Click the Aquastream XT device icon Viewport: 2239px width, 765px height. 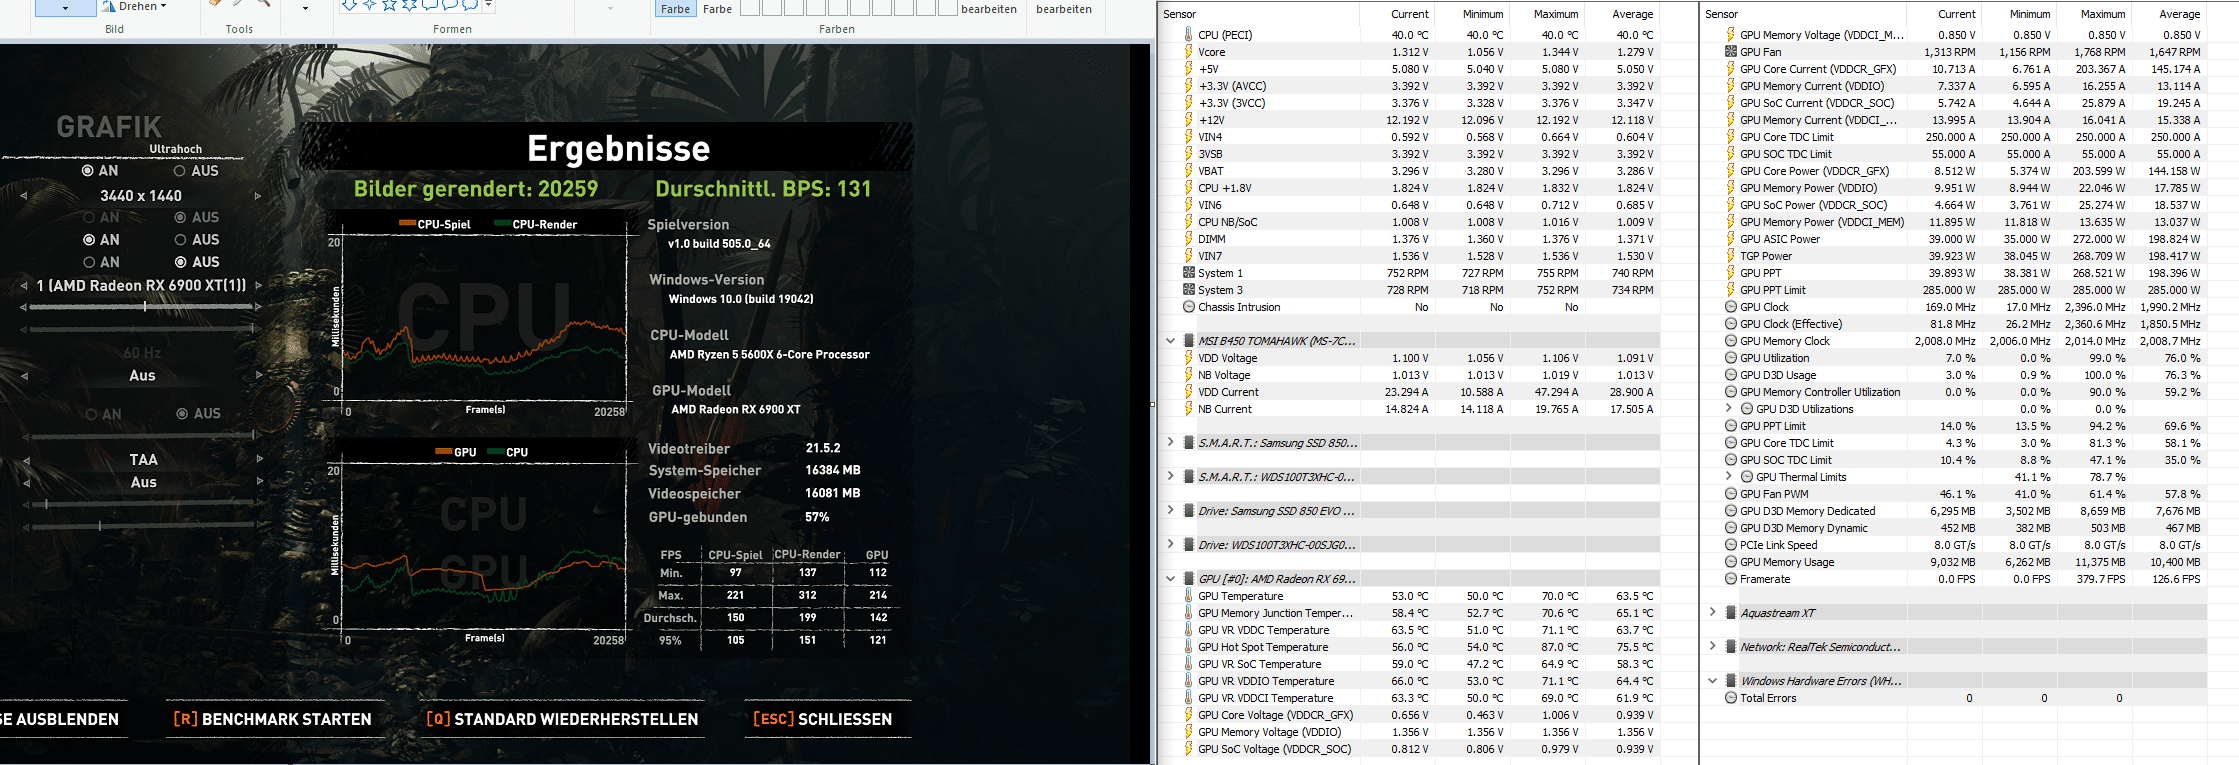point(1730,613)
